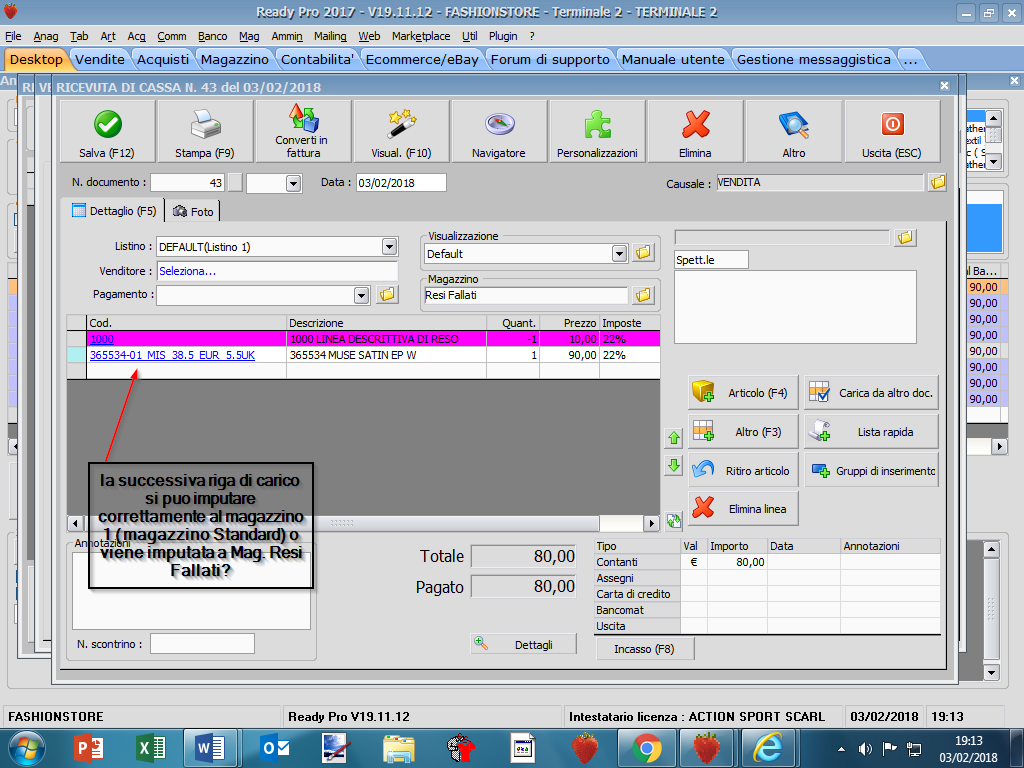Click Elimina linea delete row button
The height and width of the screenshot is (768, 1024).
click(x=743, y=509)
